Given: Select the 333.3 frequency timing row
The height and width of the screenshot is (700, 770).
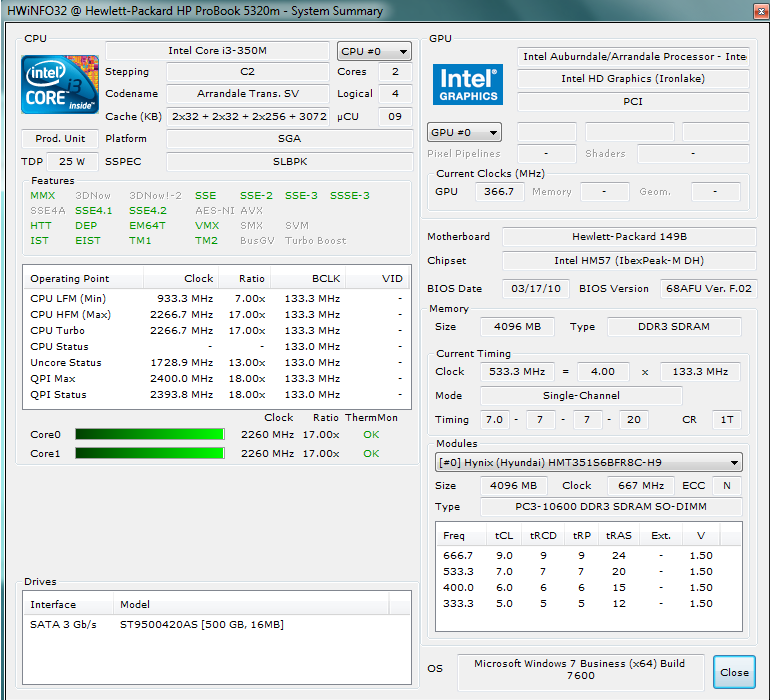Looking at the screenshot, I should click(x=588, y=604).
